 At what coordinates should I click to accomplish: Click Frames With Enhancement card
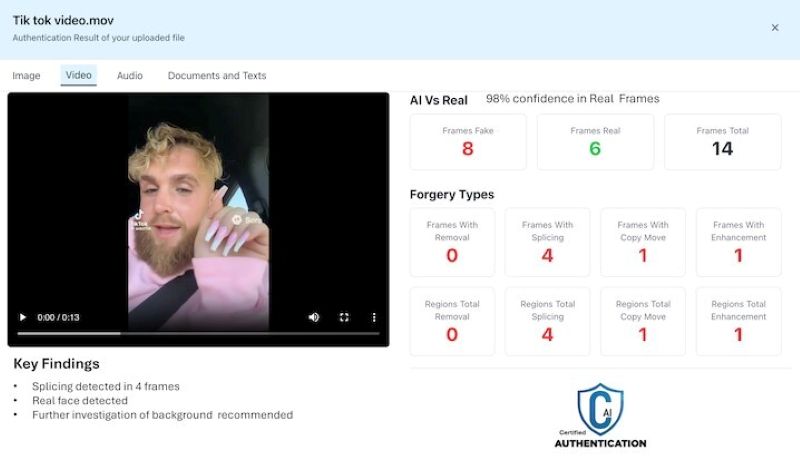[x=738, y=242]
